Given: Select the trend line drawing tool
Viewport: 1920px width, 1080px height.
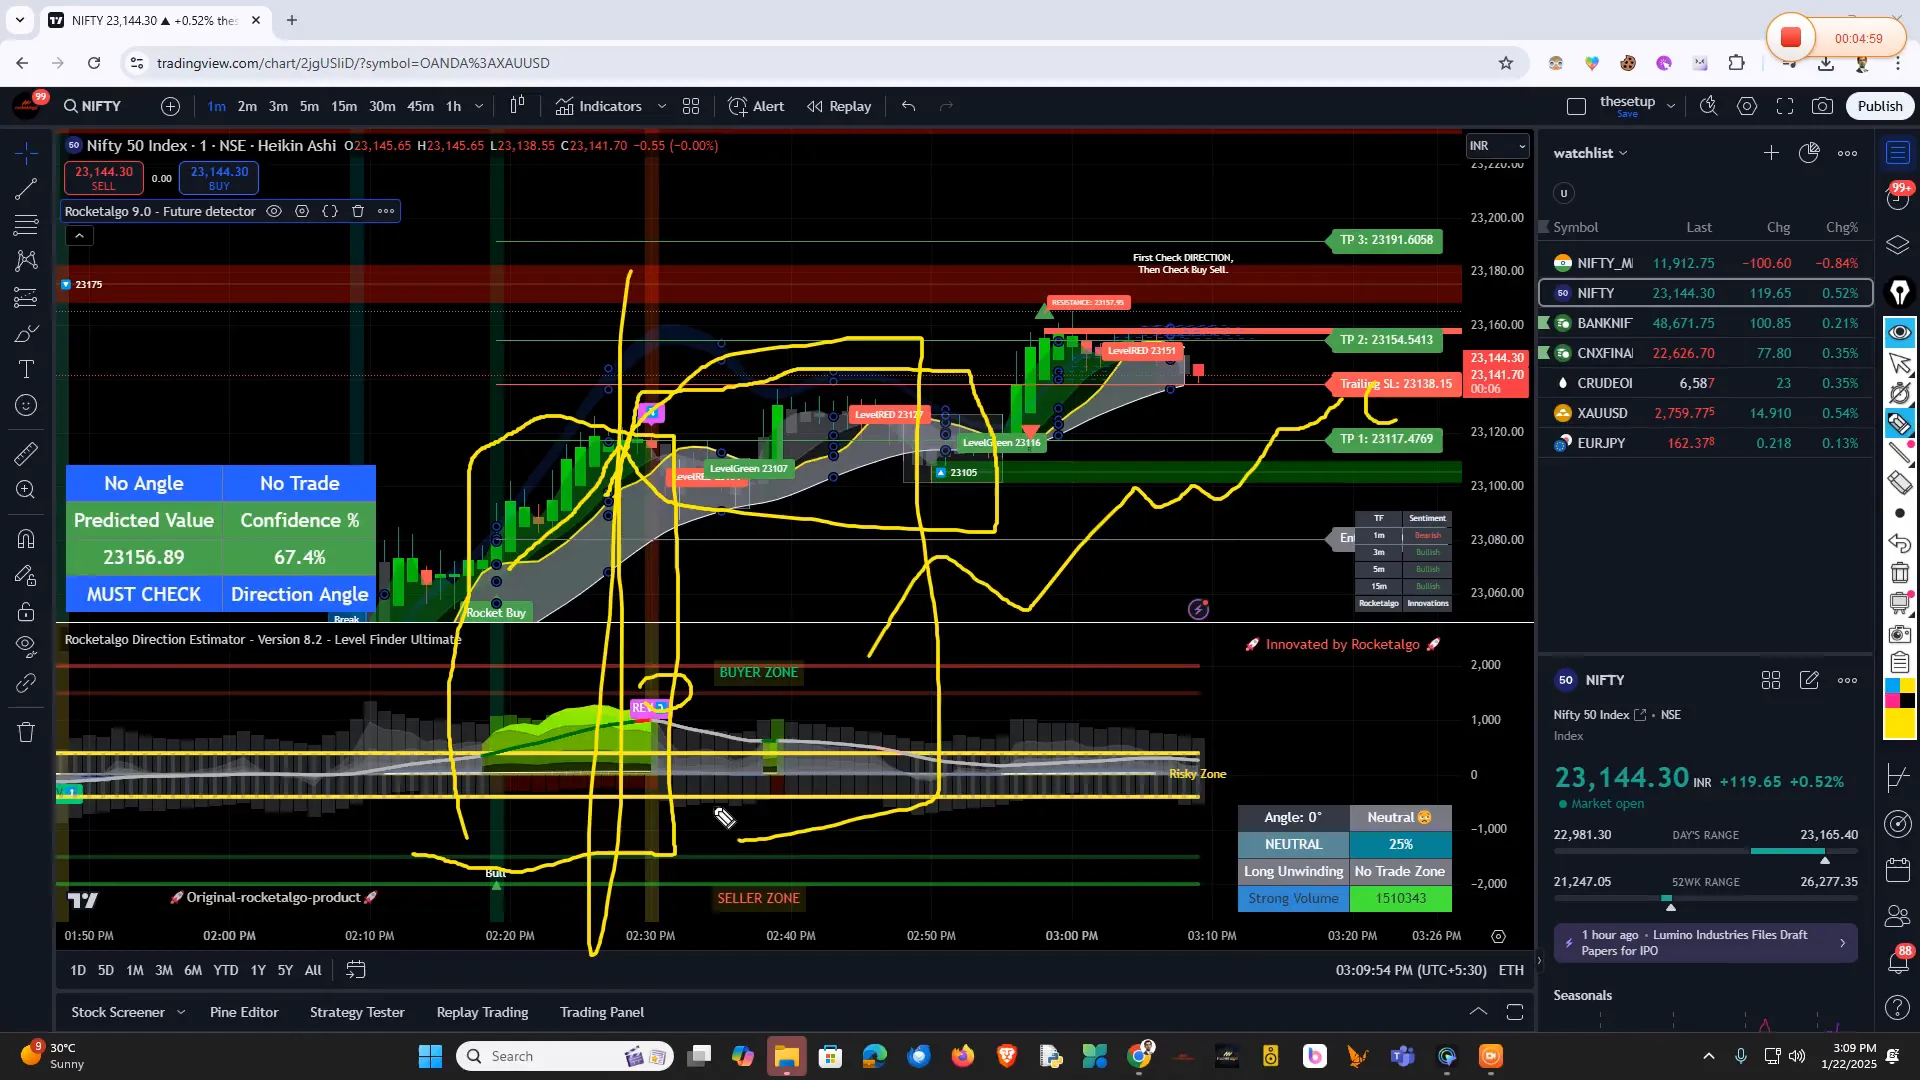Looking at the screenshot, I should coord(26,188).
